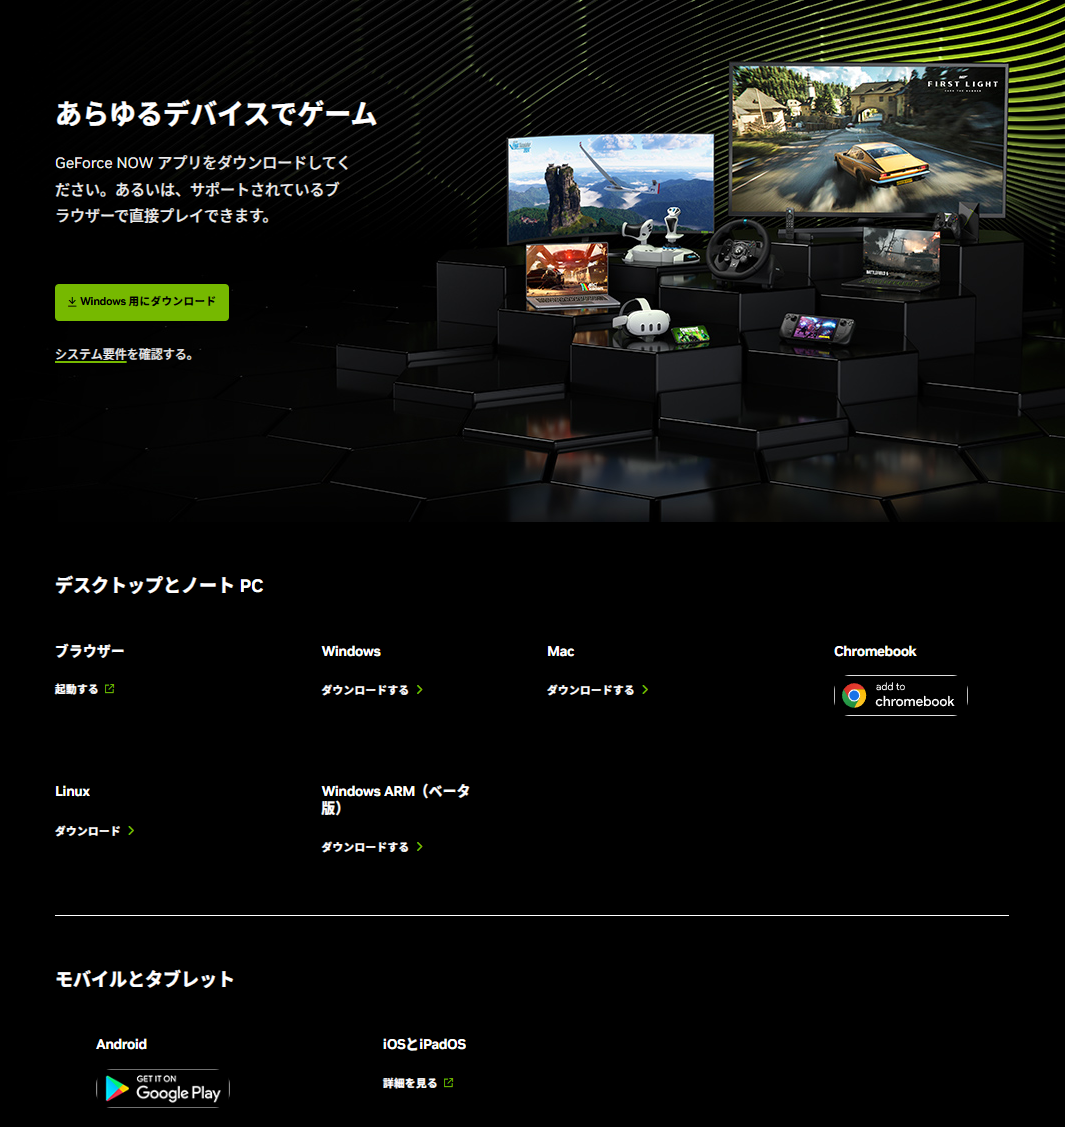Open the システム要件 link

tap(91, 354)
